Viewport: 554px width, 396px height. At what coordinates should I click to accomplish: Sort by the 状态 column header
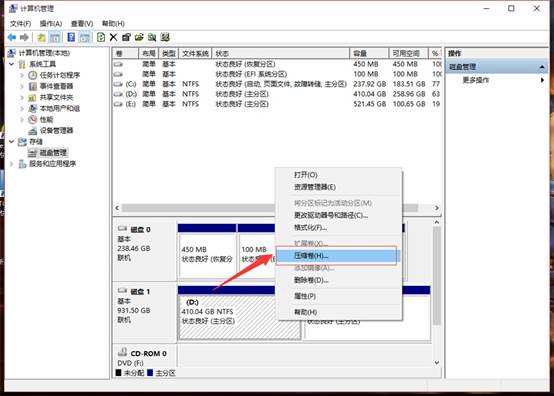[x=280, y=53]
